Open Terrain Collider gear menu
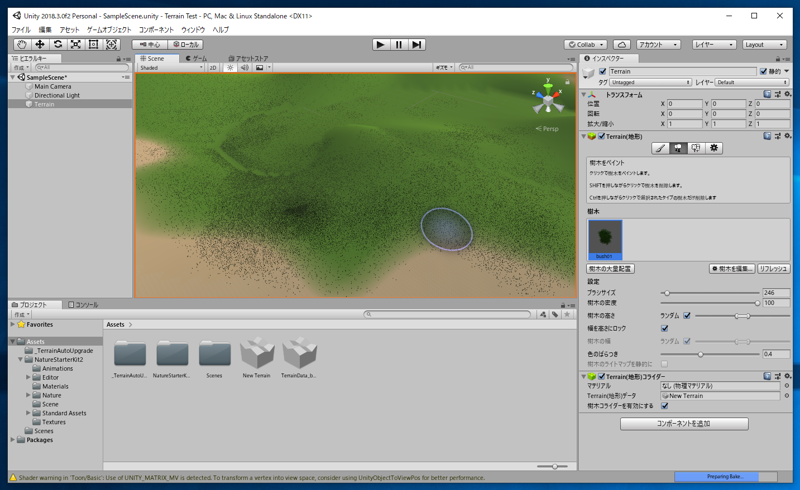800x490 pixels. (788, 376)
